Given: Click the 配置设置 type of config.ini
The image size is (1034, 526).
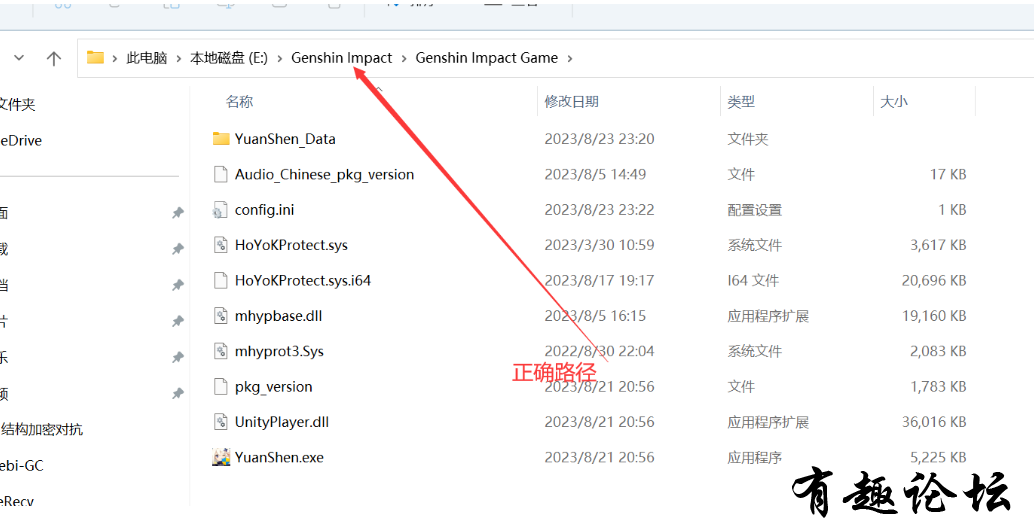Looking at the screenshot, I should [754, 210].
